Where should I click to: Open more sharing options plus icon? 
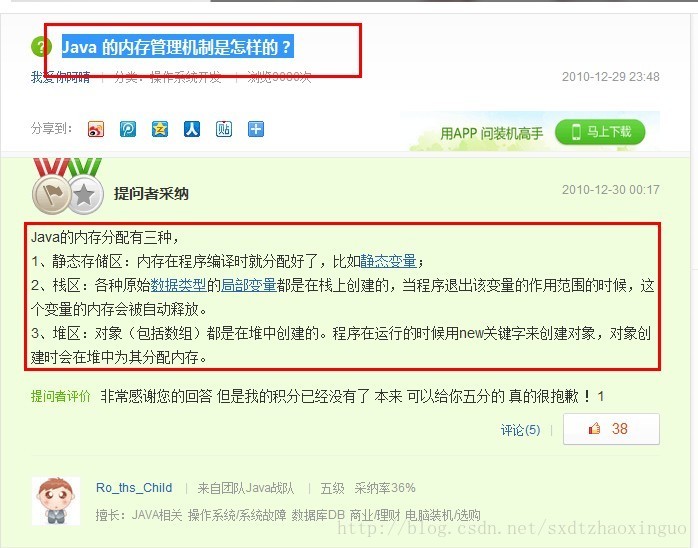pyautogui.click(x=256, y=129)
